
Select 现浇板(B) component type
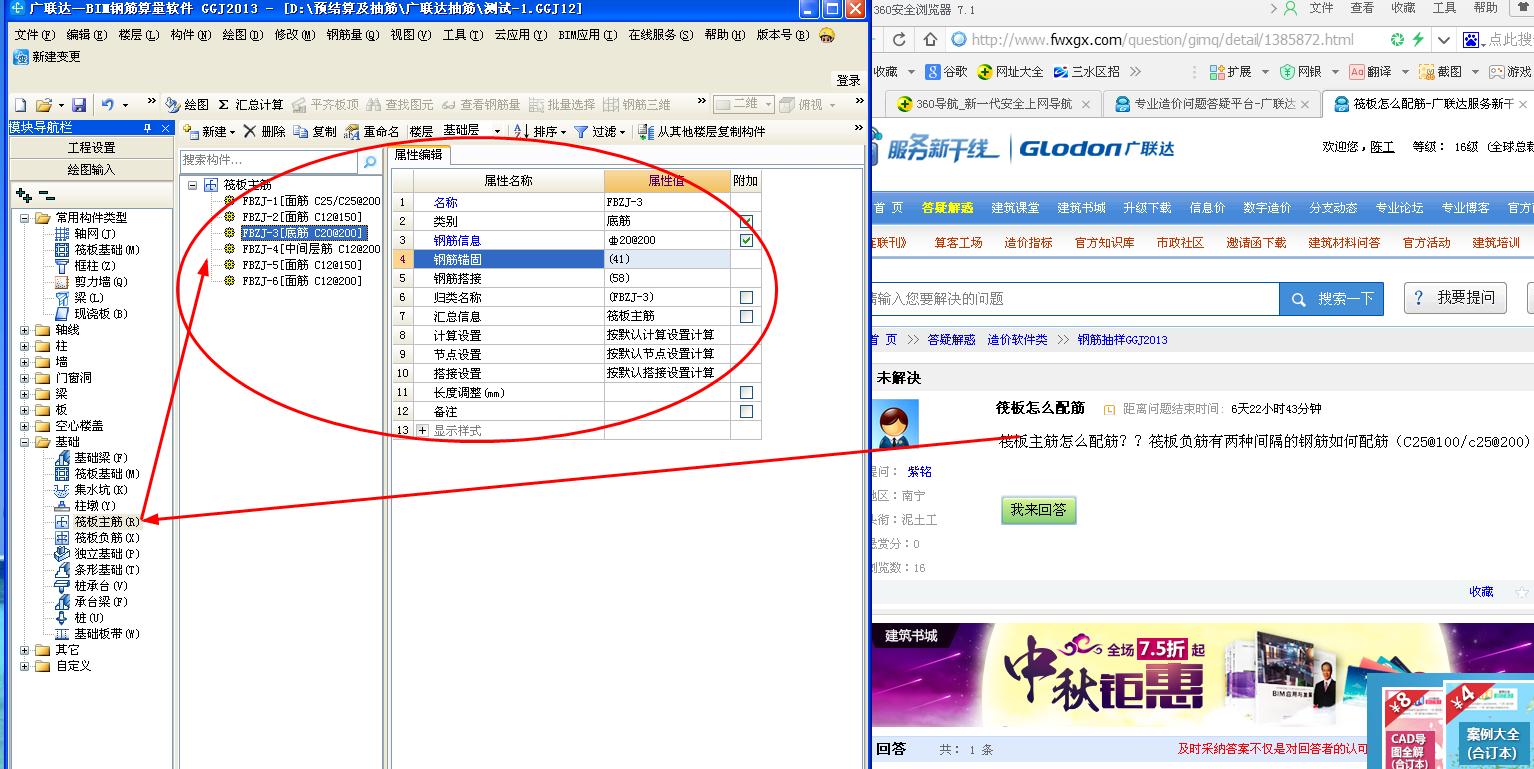tap(91, 314)
